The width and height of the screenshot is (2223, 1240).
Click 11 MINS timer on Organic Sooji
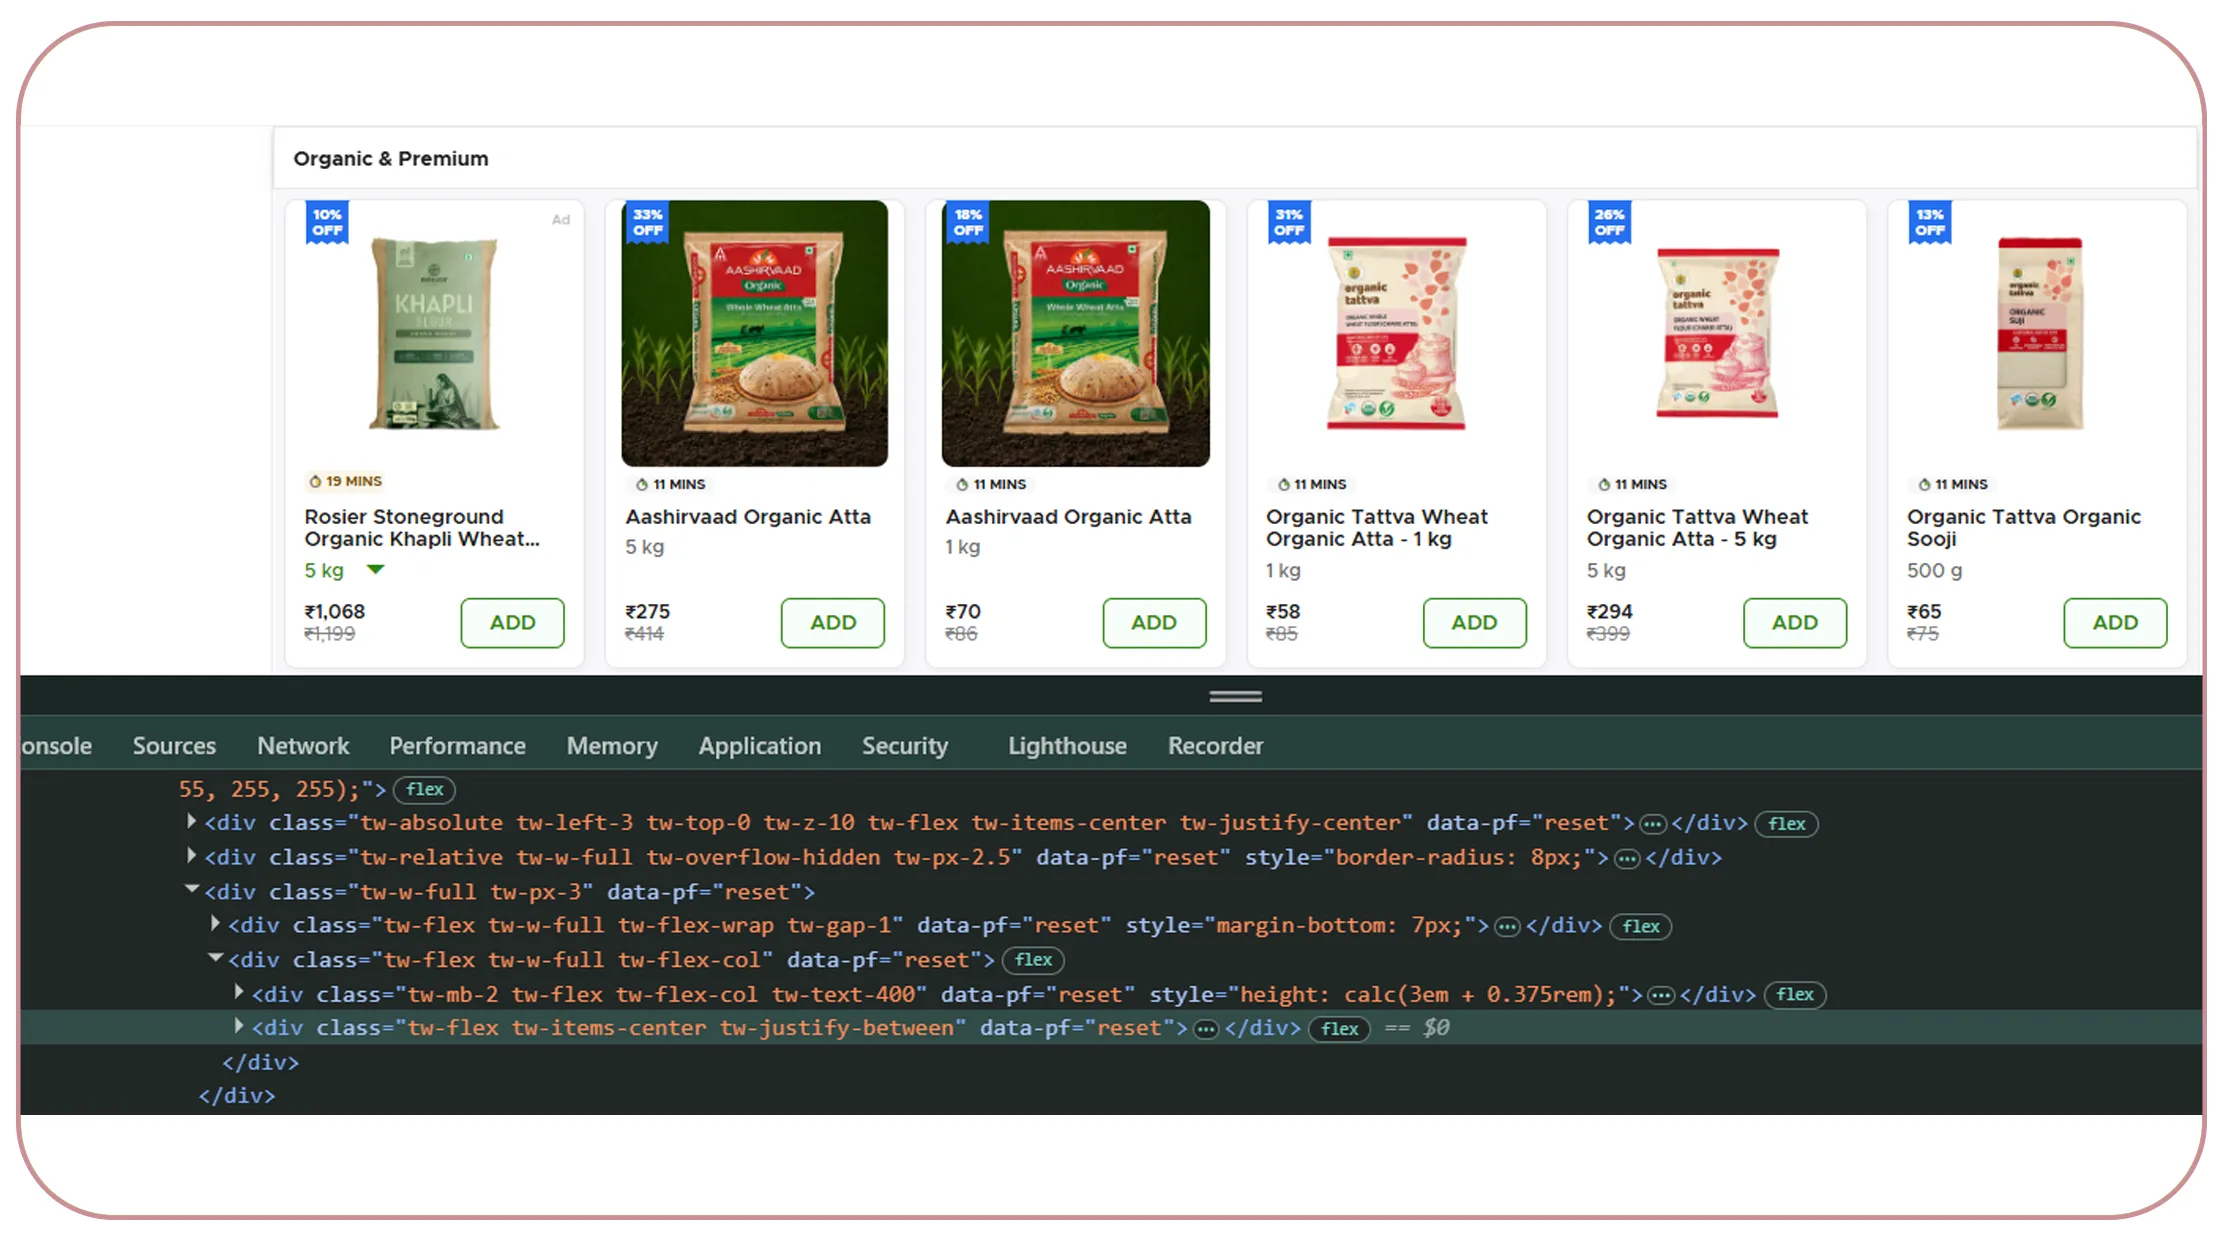point(1953,484)
